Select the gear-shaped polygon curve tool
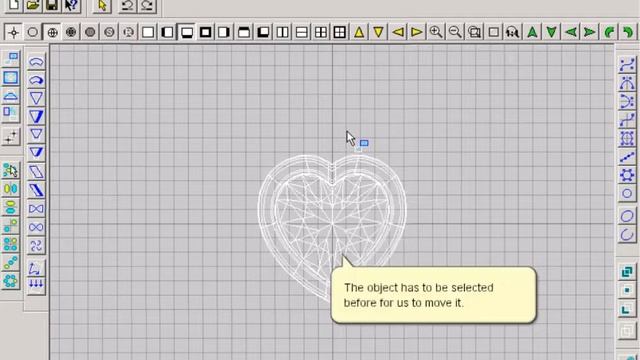This screenshot has height=360, width=640. point(627,175)
